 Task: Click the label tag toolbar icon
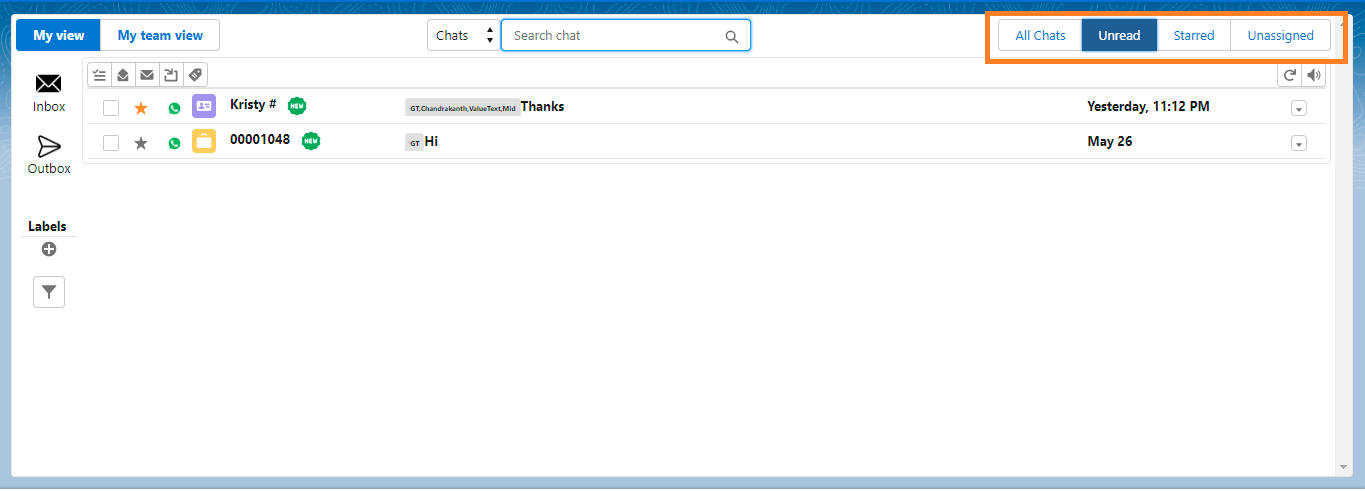[195, 75]
